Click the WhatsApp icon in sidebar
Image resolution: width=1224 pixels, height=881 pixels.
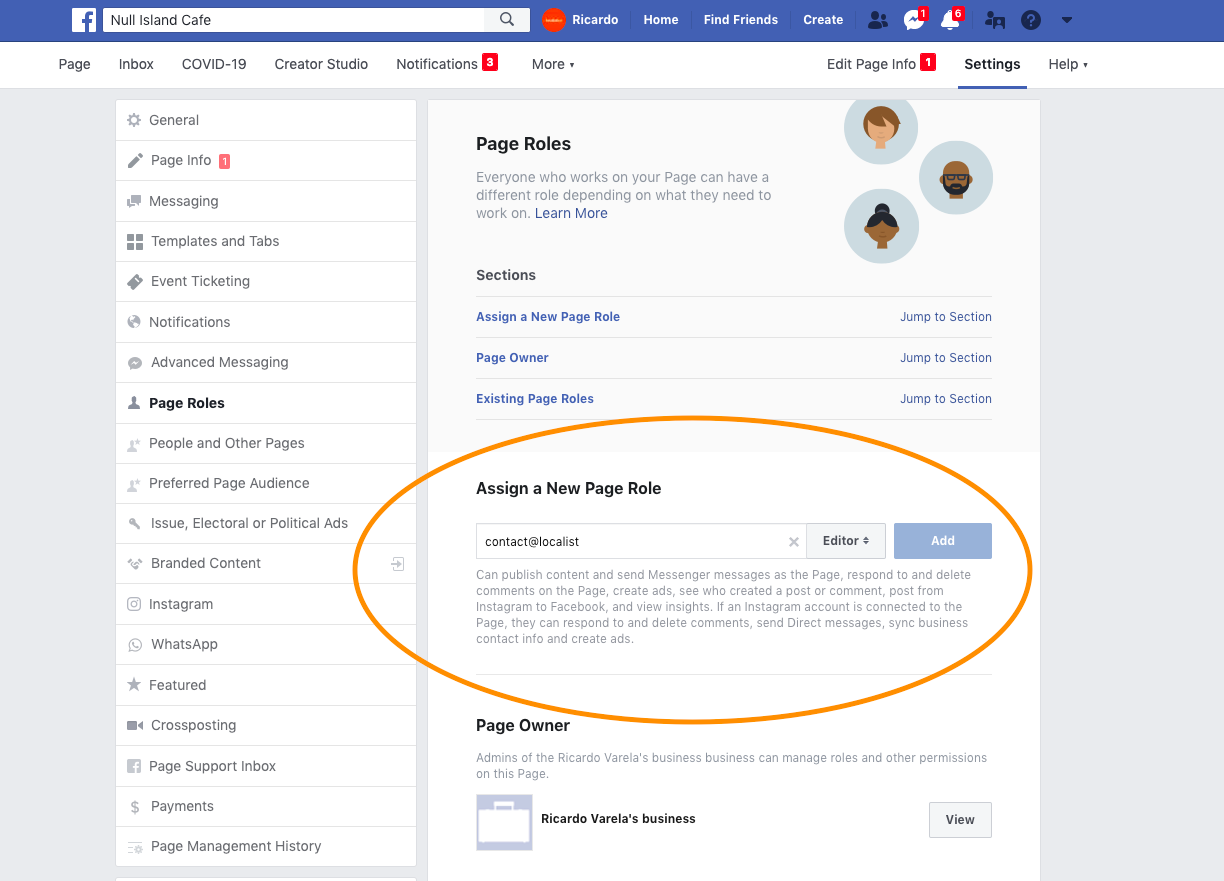click(135, 645)
